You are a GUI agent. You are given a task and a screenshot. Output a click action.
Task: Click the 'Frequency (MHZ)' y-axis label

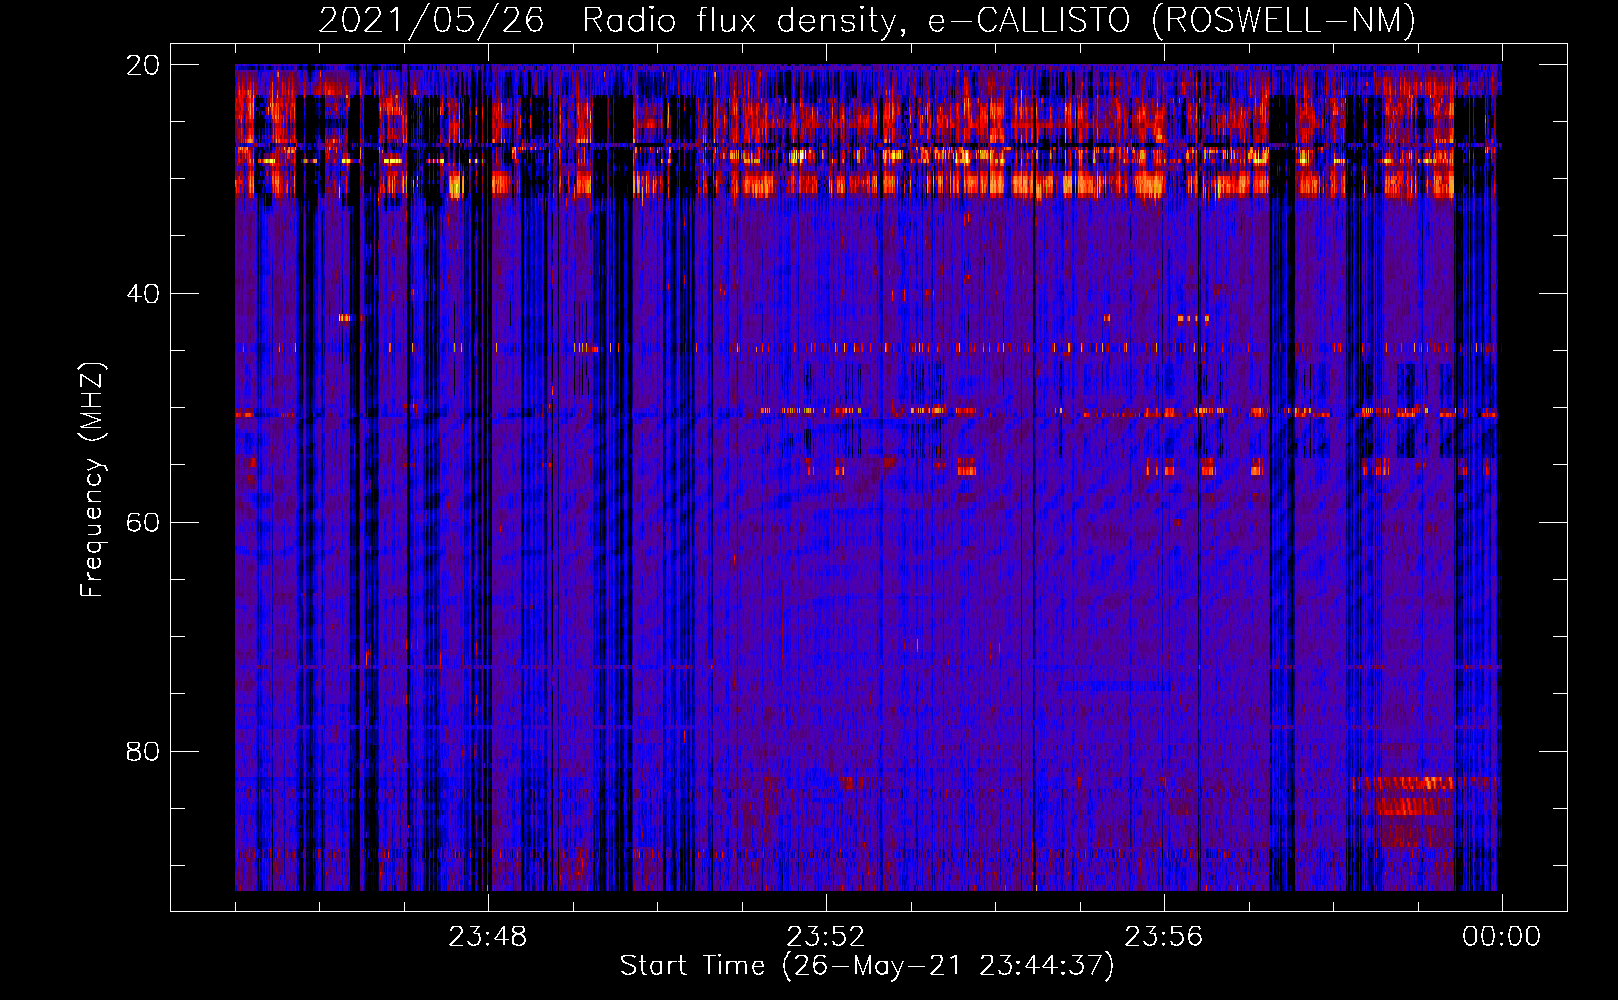pyautogui.click(x=92, y=480)
